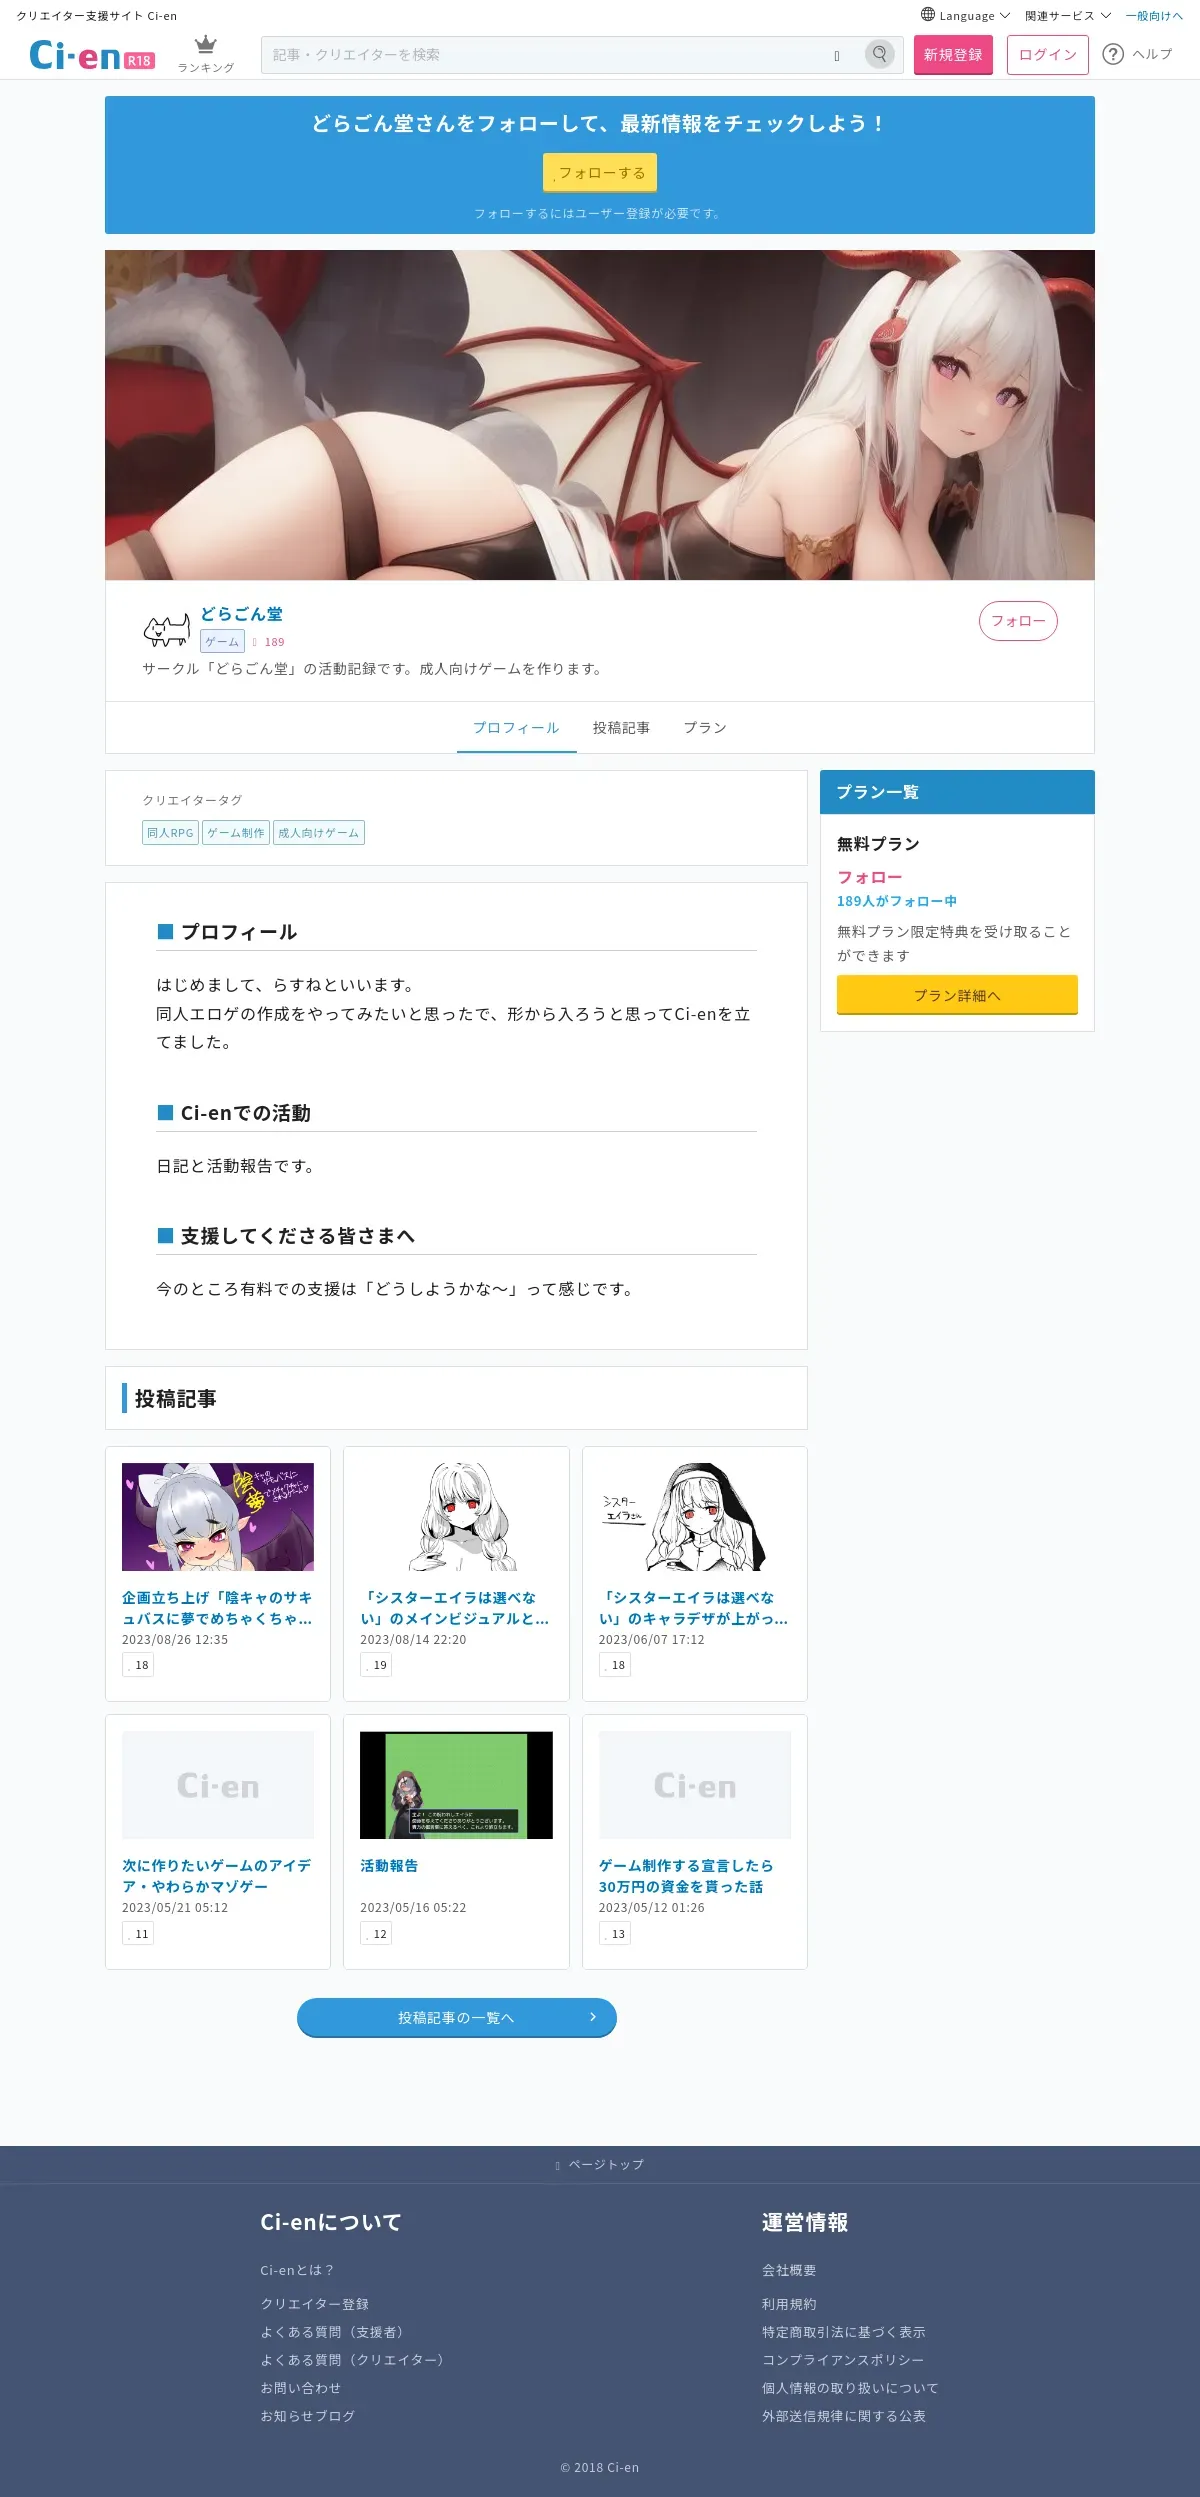This screenshot has width=1200, height=2497.
Task: Click the outlined フォロー button on profile
Action: point(1018,621)
